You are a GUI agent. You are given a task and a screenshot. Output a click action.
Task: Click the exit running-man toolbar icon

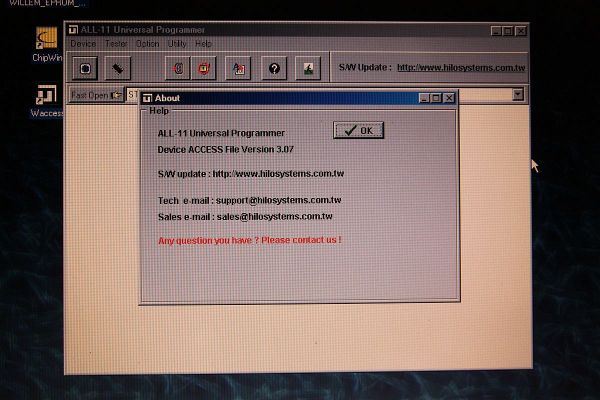coord(308,69)
